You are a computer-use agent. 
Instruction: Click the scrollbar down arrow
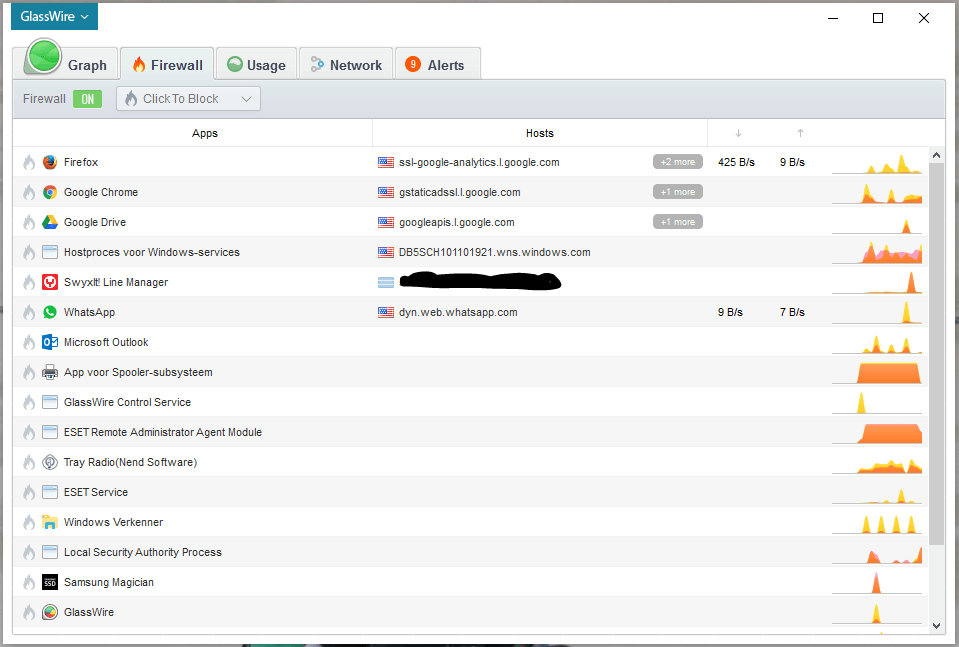tap(936, 626)
